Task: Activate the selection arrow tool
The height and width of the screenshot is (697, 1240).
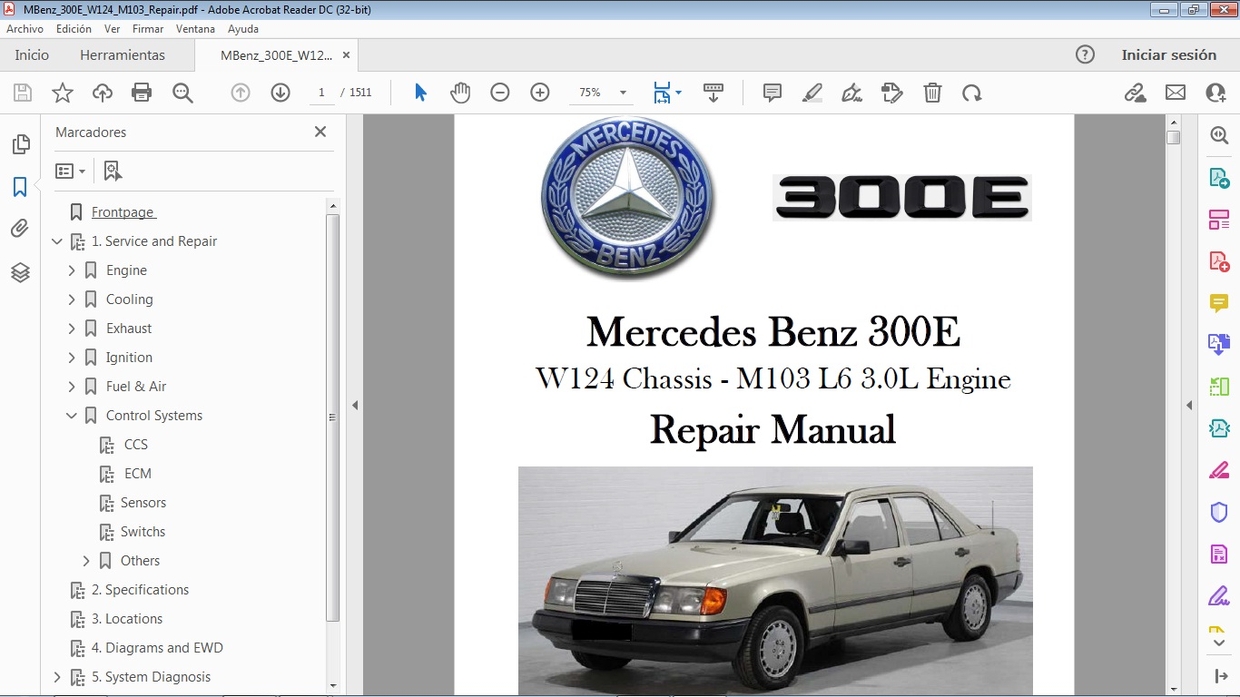Action: coord(420,93)
